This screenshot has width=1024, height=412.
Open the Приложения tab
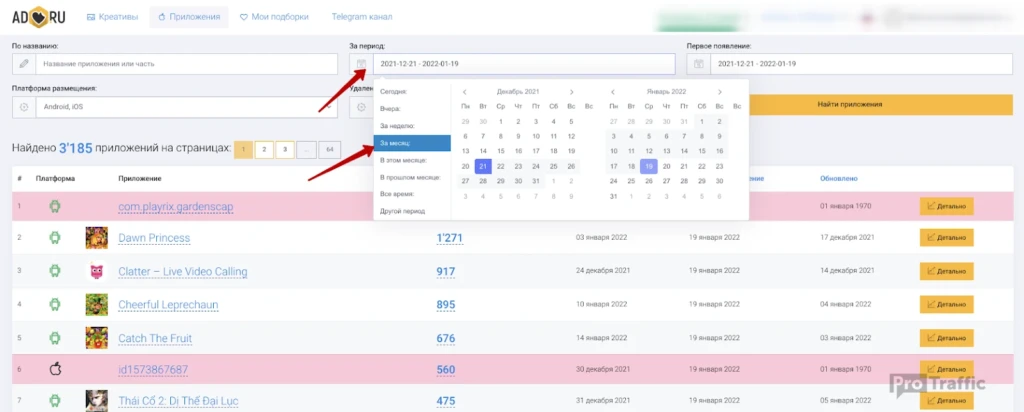tap(189, 17)
